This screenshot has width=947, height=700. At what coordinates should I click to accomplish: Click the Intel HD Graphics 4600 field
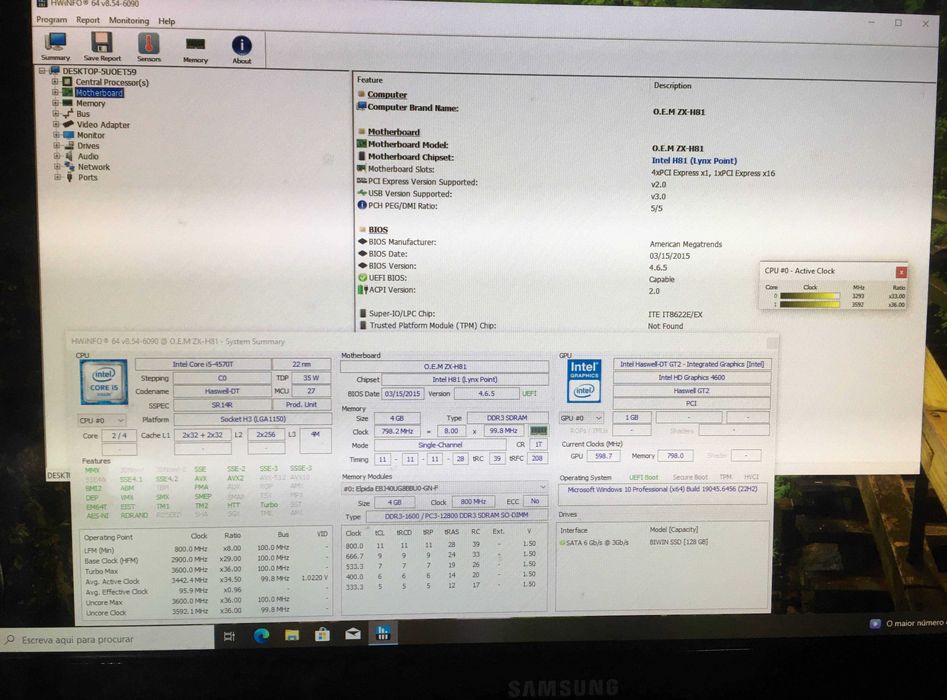pos(692,377)
